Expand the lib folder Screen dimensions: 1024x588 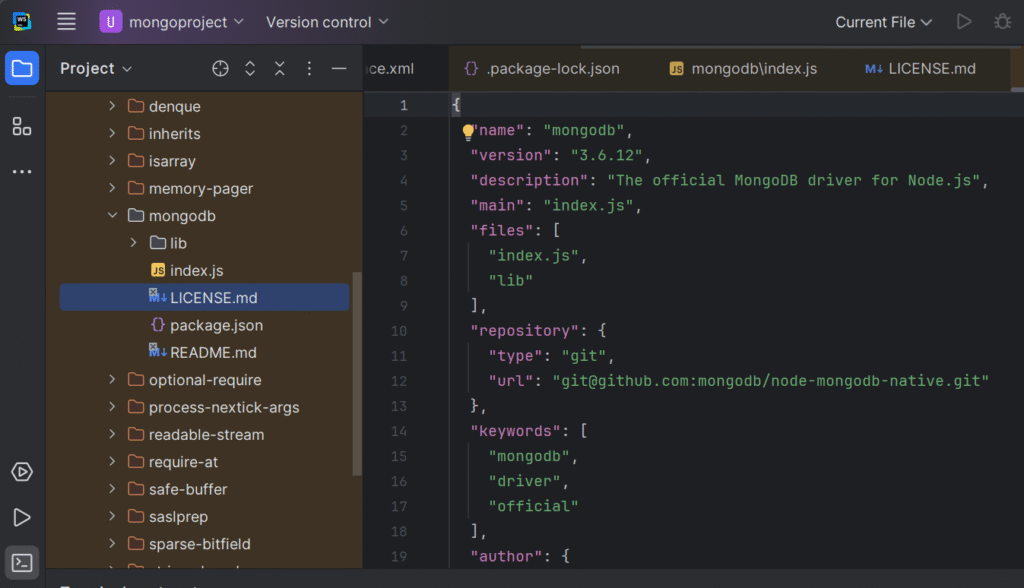pyautogui.click(x=133, y=242)
